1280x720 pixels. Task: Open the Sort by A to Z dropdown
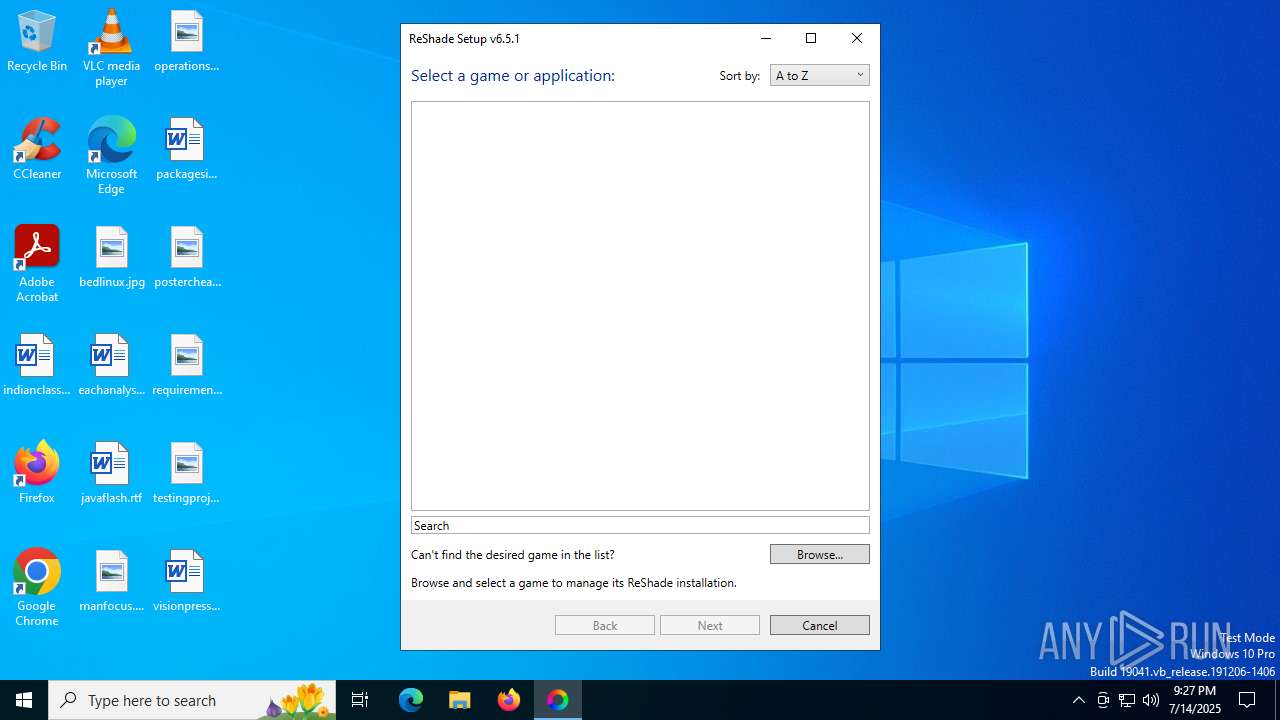click(819, 75)
